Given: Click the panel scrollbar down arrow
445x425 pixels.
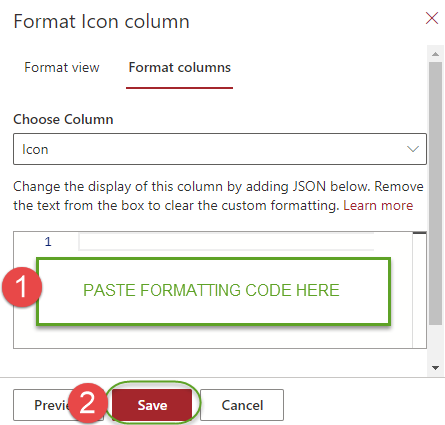Looking at the screenshot, I should [435, 368].
